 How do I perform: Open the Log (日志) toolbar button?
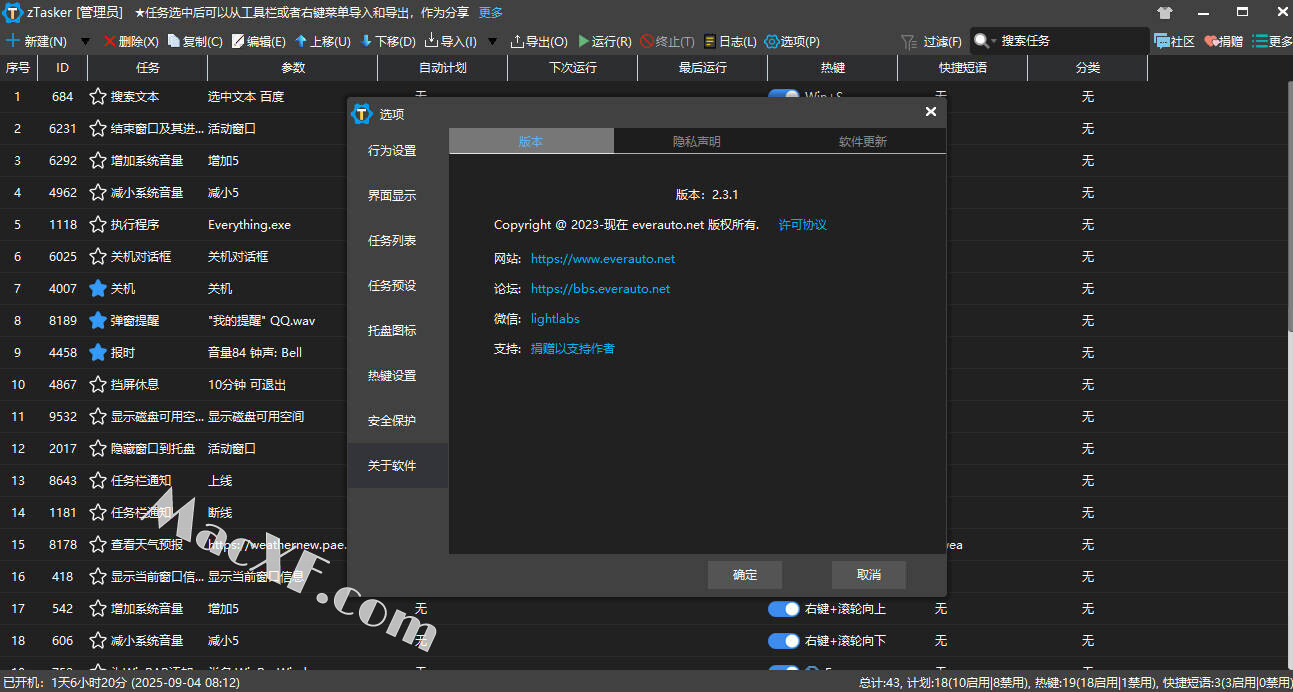point(730,42)
